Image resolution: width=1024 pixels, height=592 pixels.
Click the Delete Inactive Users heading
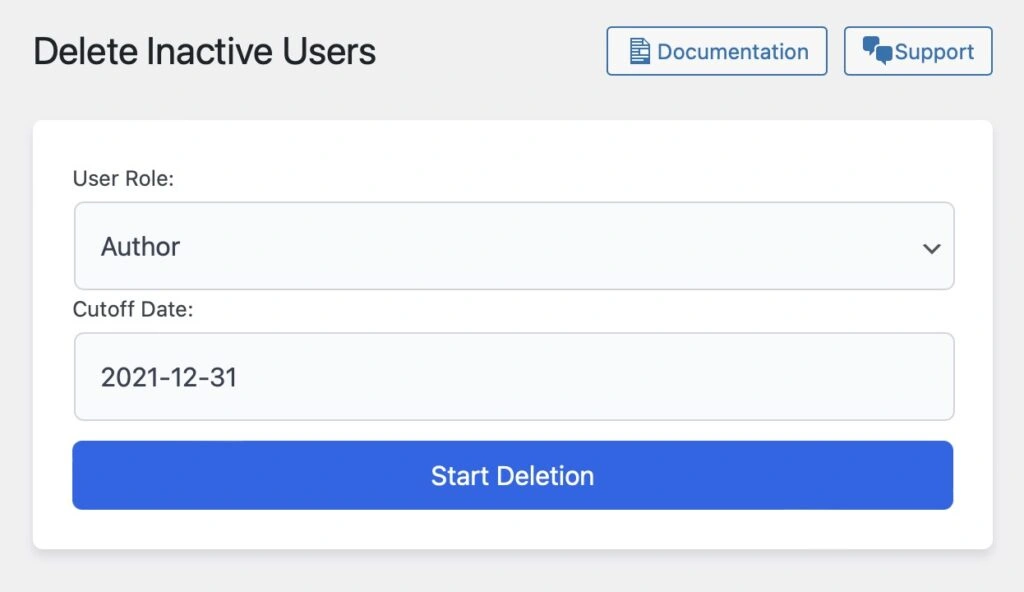(x=204, y=51)
